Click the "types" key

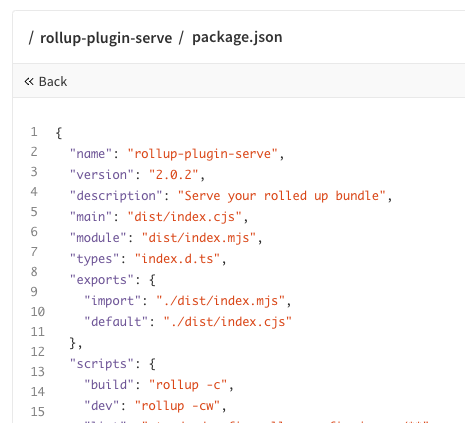94,259
